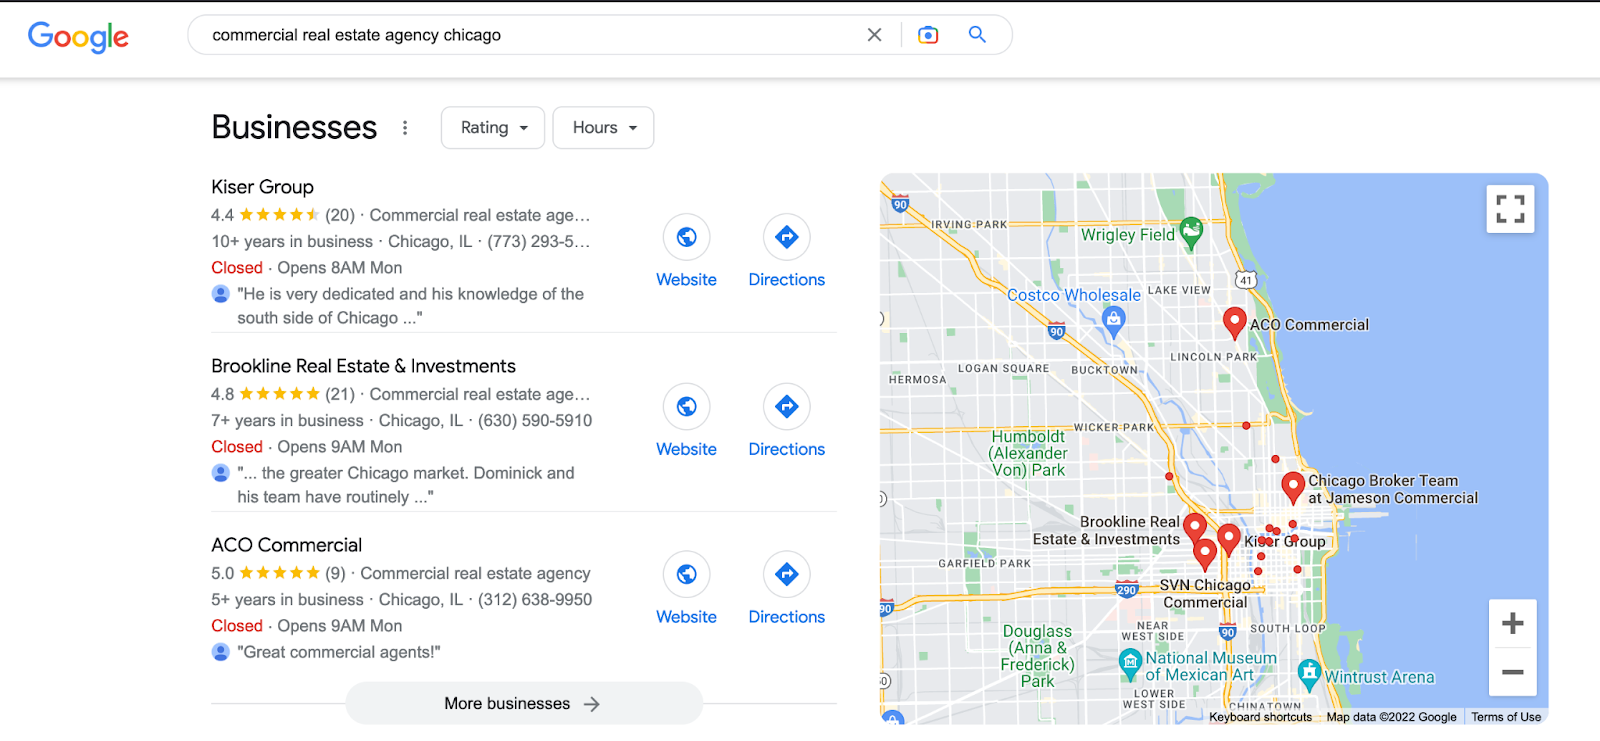Click "Great commercial agents!" review text
Viewport: 1600px width, 741px height.
coord(339,652)
